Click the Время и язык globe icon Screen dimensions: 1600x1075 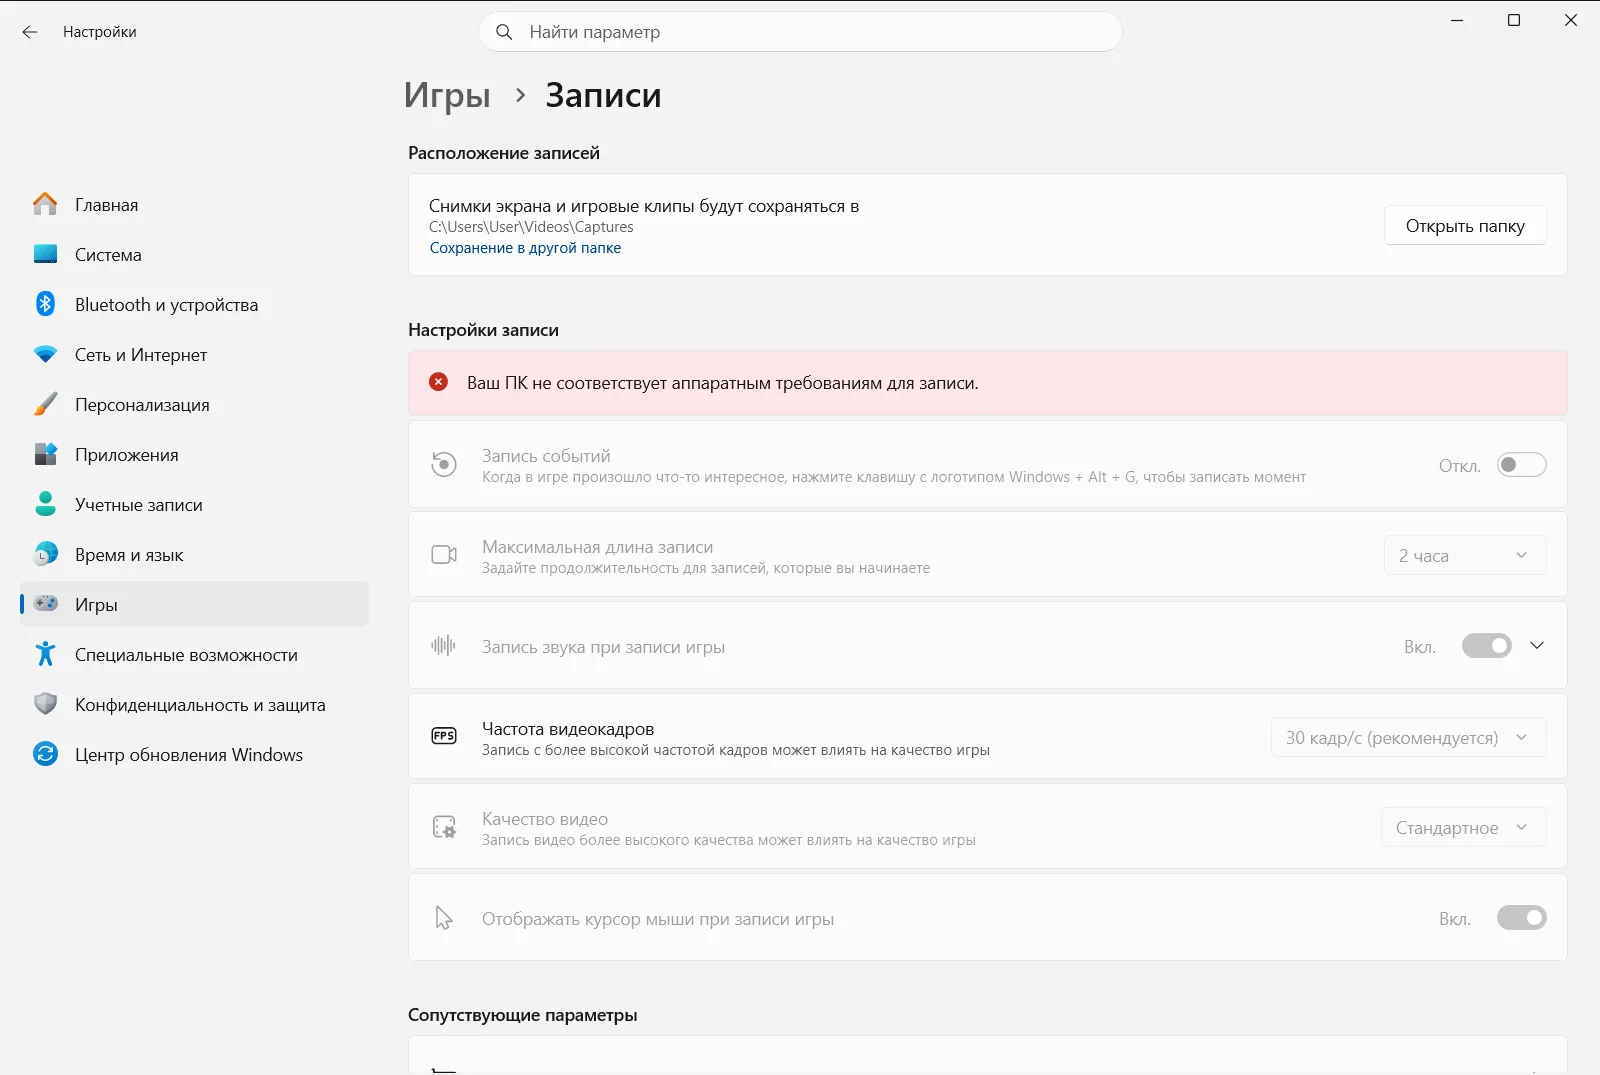pyautogui.click(x=45, y=554)
